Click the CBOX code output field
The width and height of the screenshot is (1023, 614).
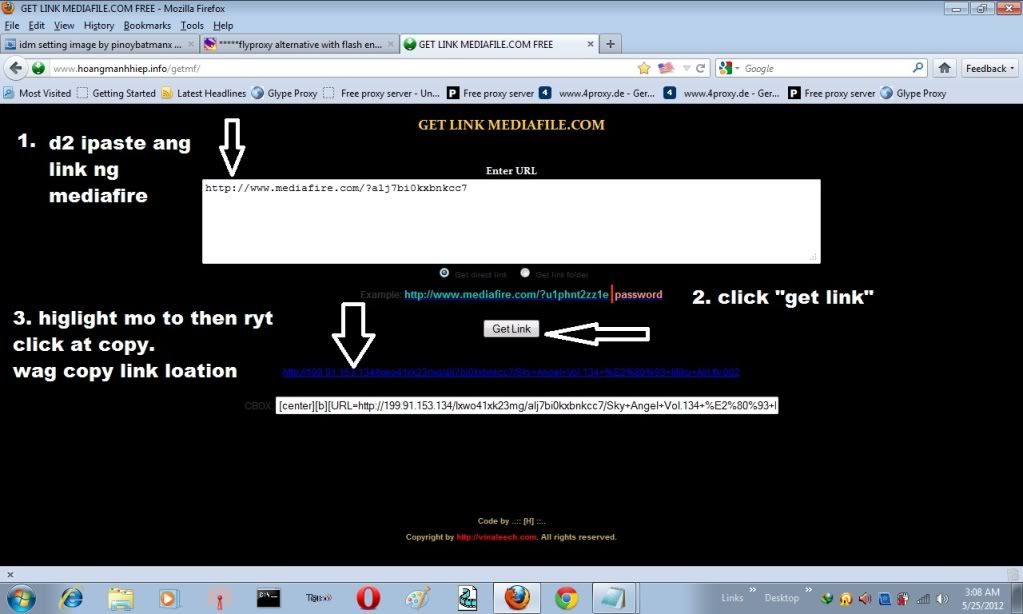527,405
